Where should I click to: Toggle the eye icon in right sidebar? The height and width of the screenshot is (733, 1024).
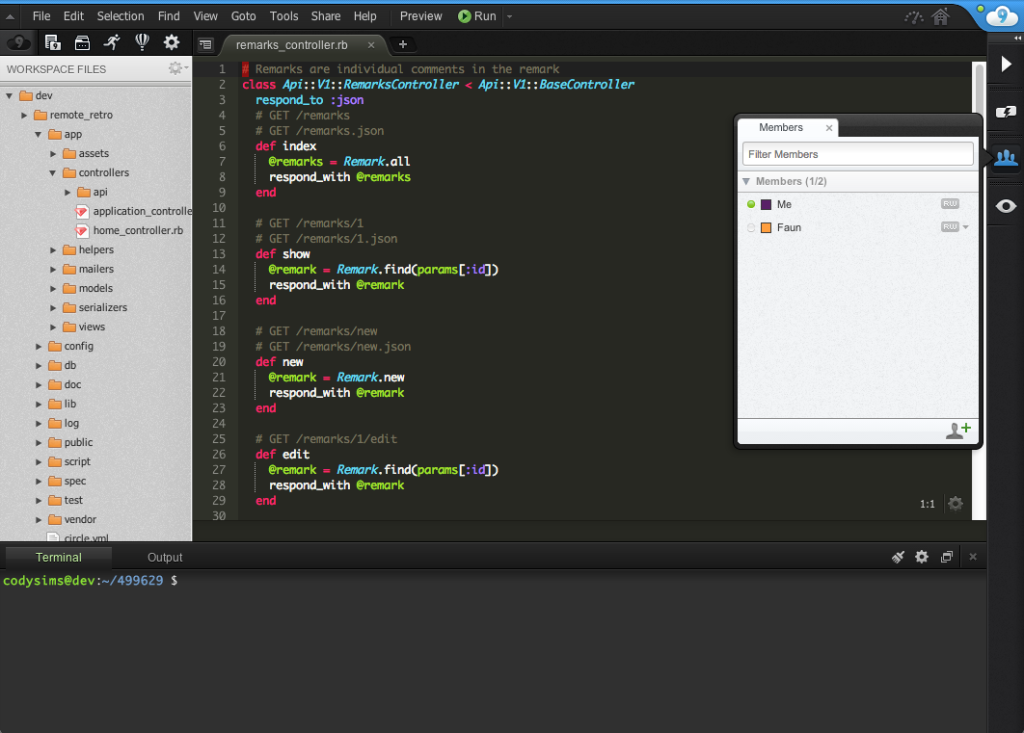pyautogui.click(x=1005, y=206)
